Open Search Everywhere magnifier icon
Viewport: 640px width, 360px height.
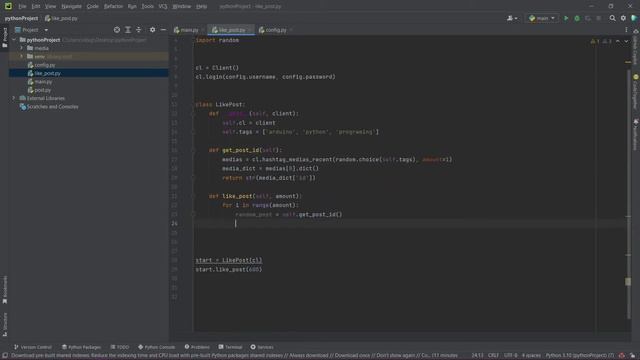tap(612, 18)
